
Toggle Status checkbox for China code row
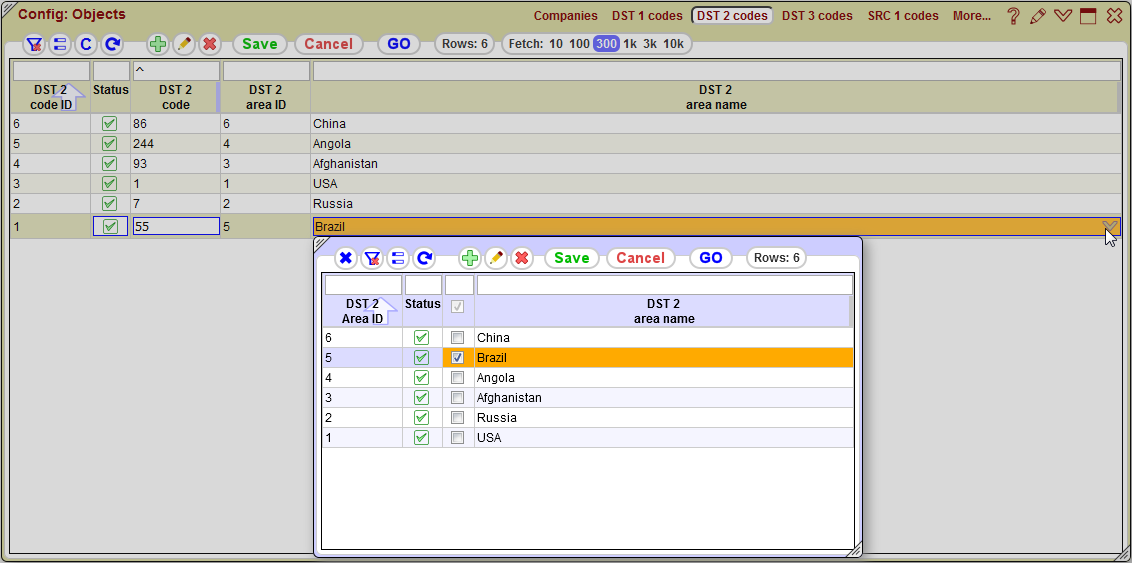[x=110, y=123]
